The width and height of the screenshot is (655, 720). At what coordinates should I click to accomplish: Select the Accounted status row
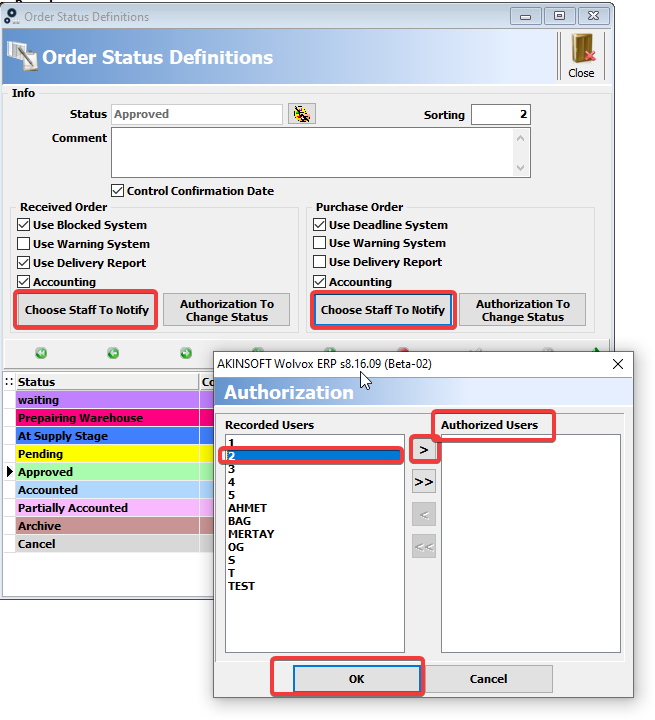[107, 489]
